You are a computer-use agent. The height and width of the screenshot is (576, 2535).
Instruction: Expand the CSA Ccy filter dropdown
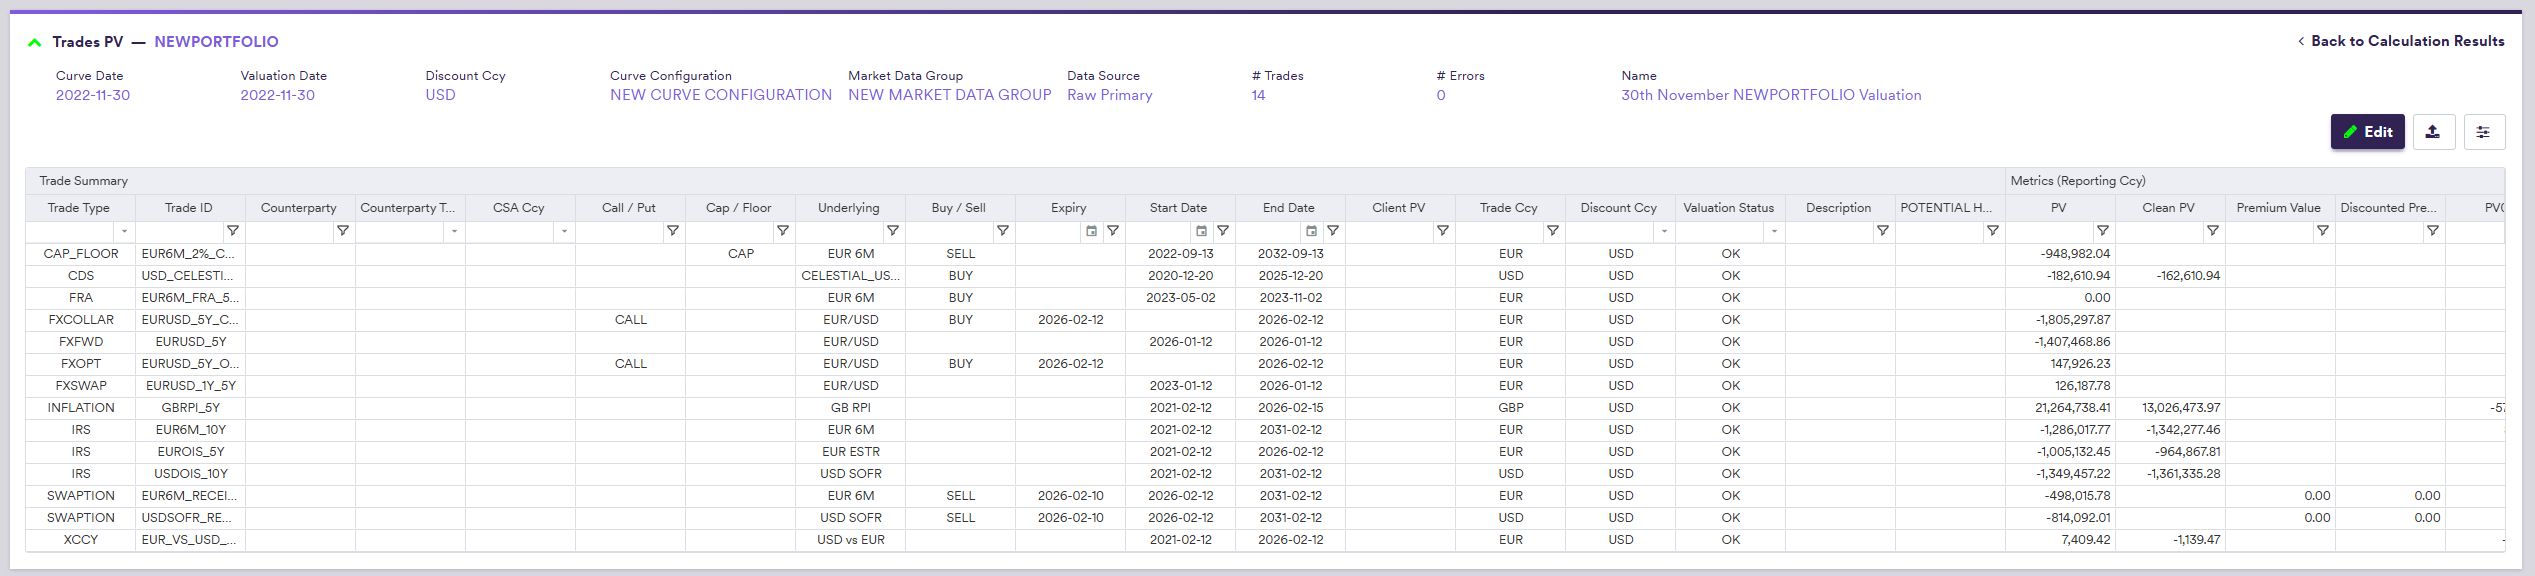coord(564,231)
